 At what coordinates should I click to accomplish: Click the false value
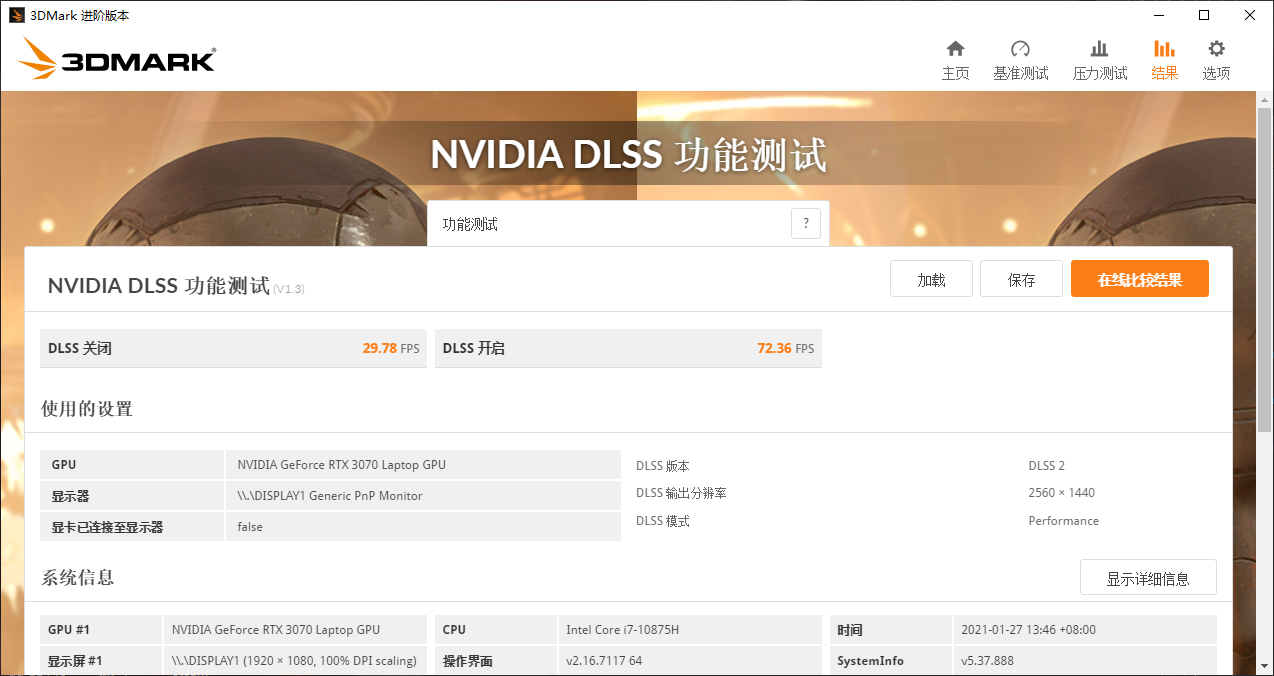click(250, 527)
